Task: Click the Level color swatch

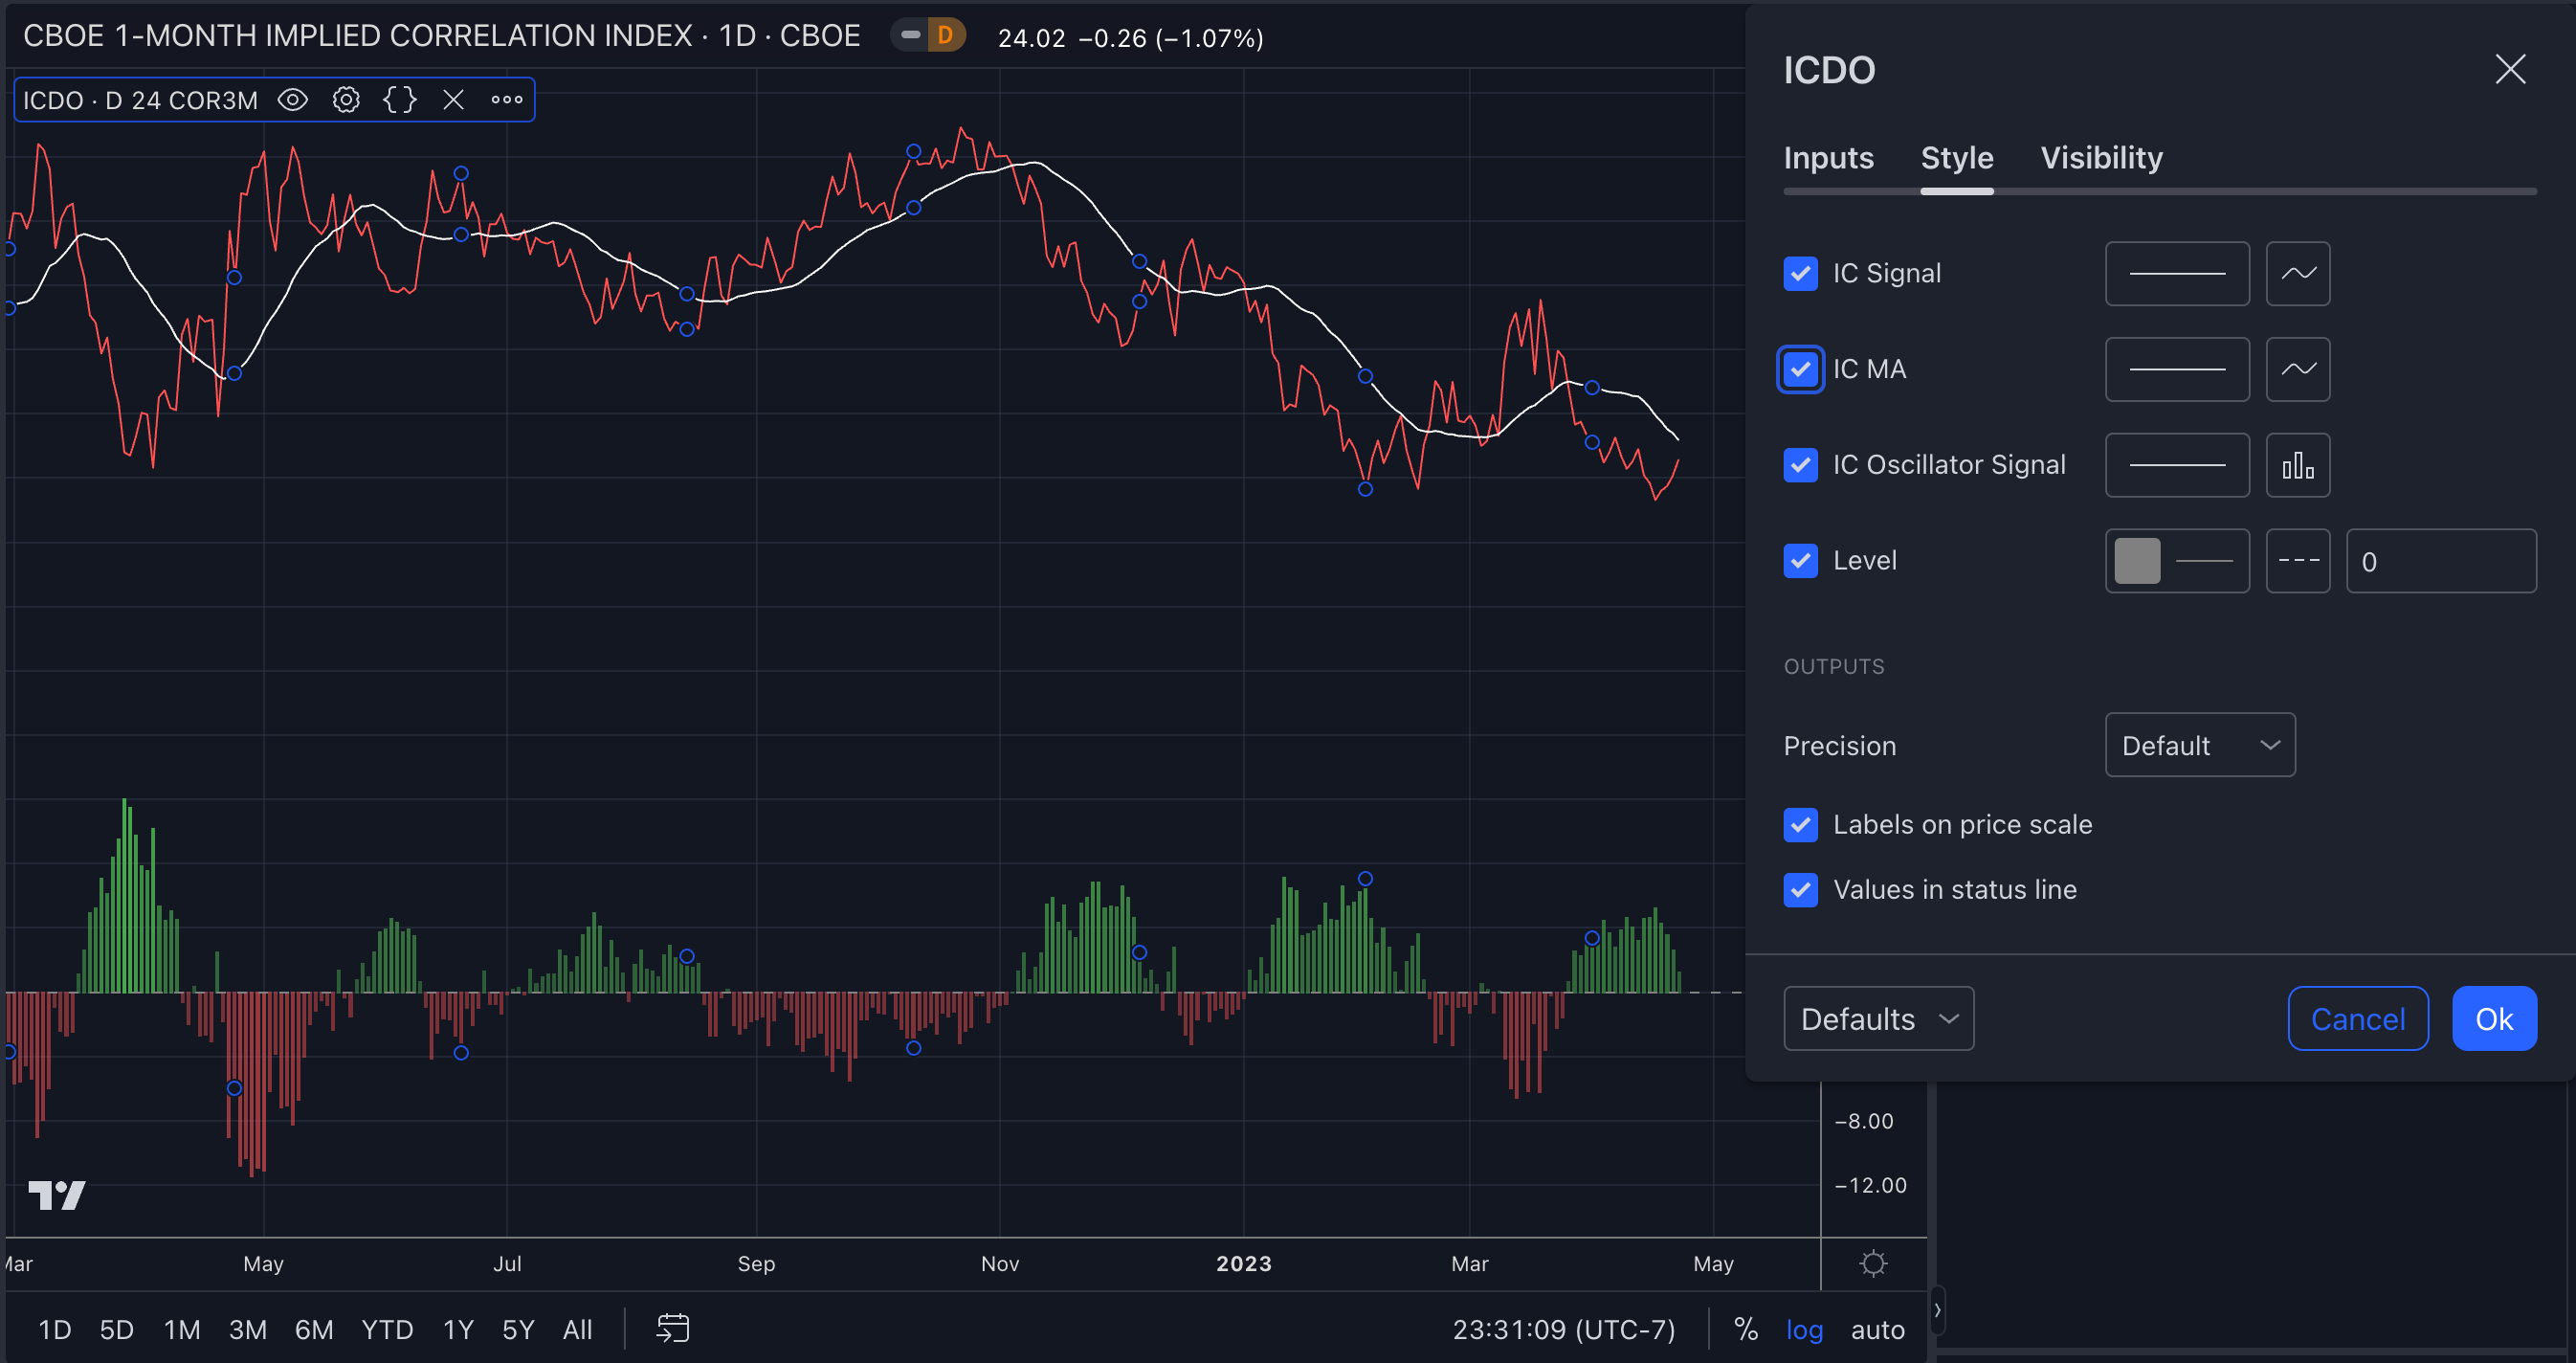Action: [x=2137, y=561]
